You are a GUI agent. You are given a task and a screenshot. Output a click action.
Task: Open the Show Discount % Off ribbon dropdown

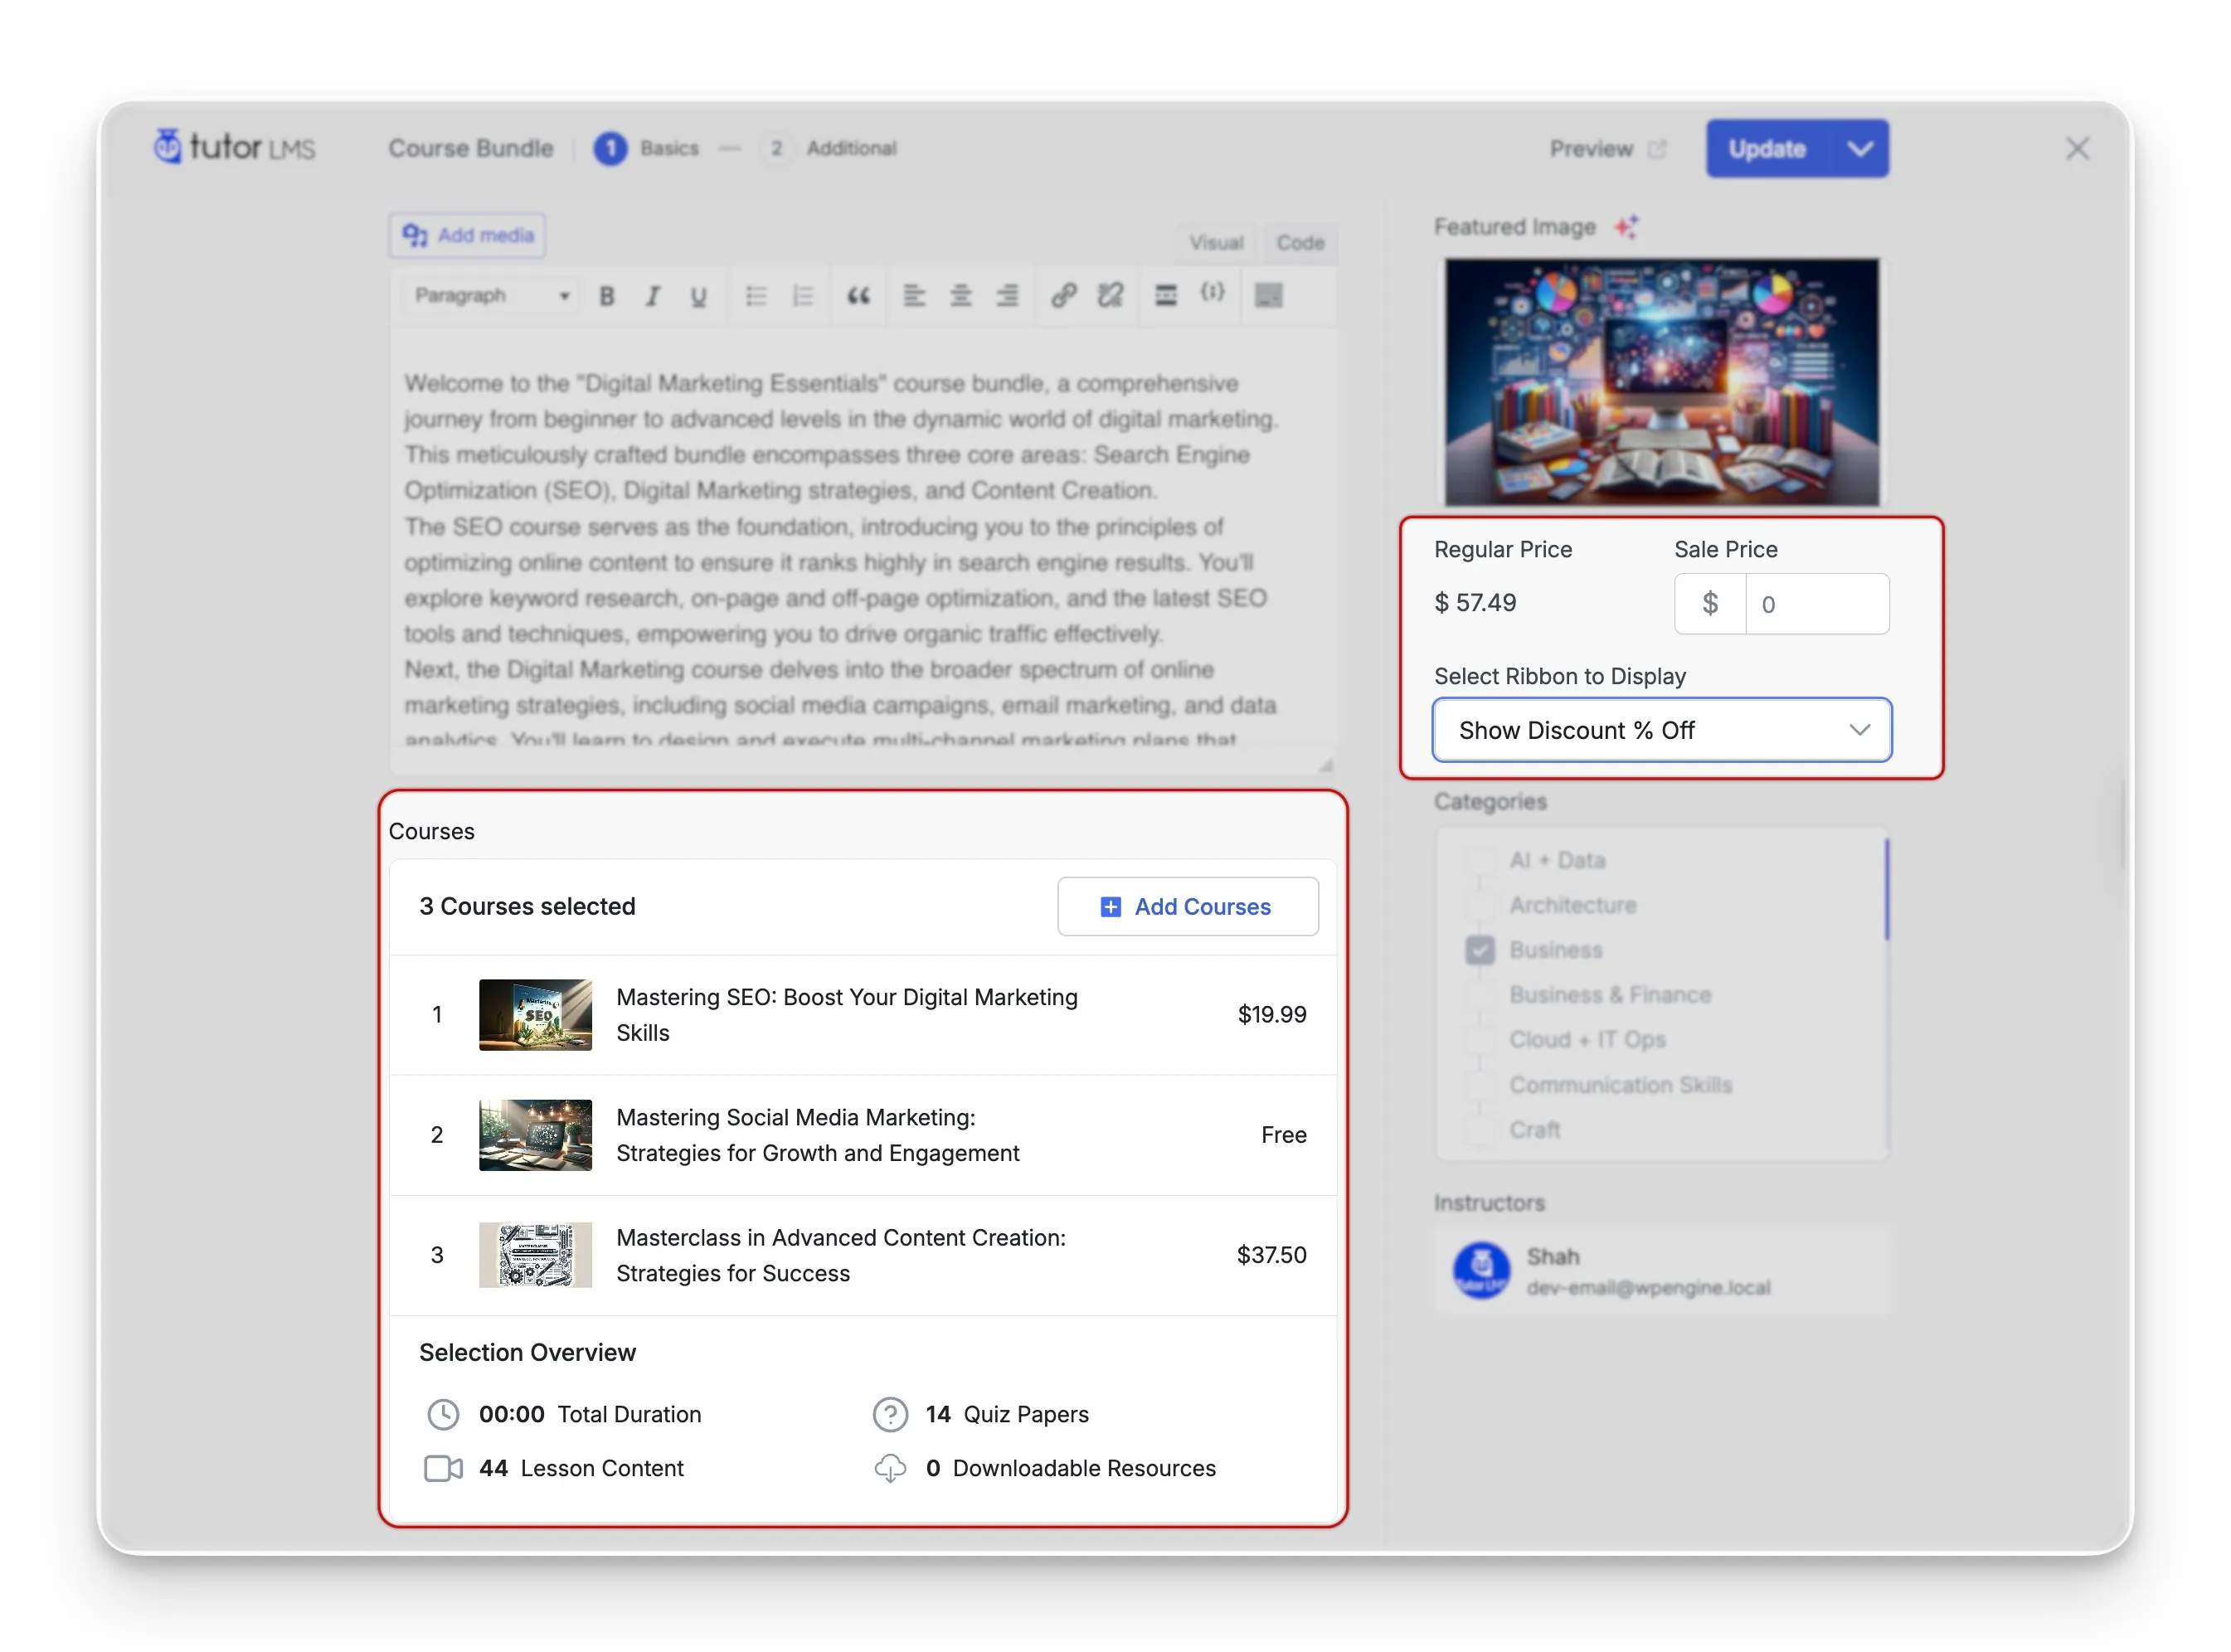[x=1661, y=730]
